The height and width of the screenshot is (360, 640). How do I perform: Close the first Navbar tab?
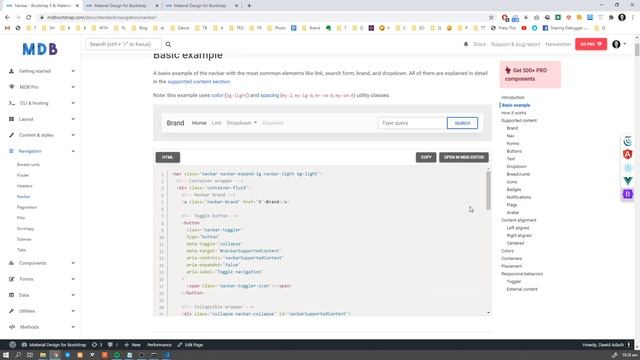pyautogui.click(x=77, y=6)
